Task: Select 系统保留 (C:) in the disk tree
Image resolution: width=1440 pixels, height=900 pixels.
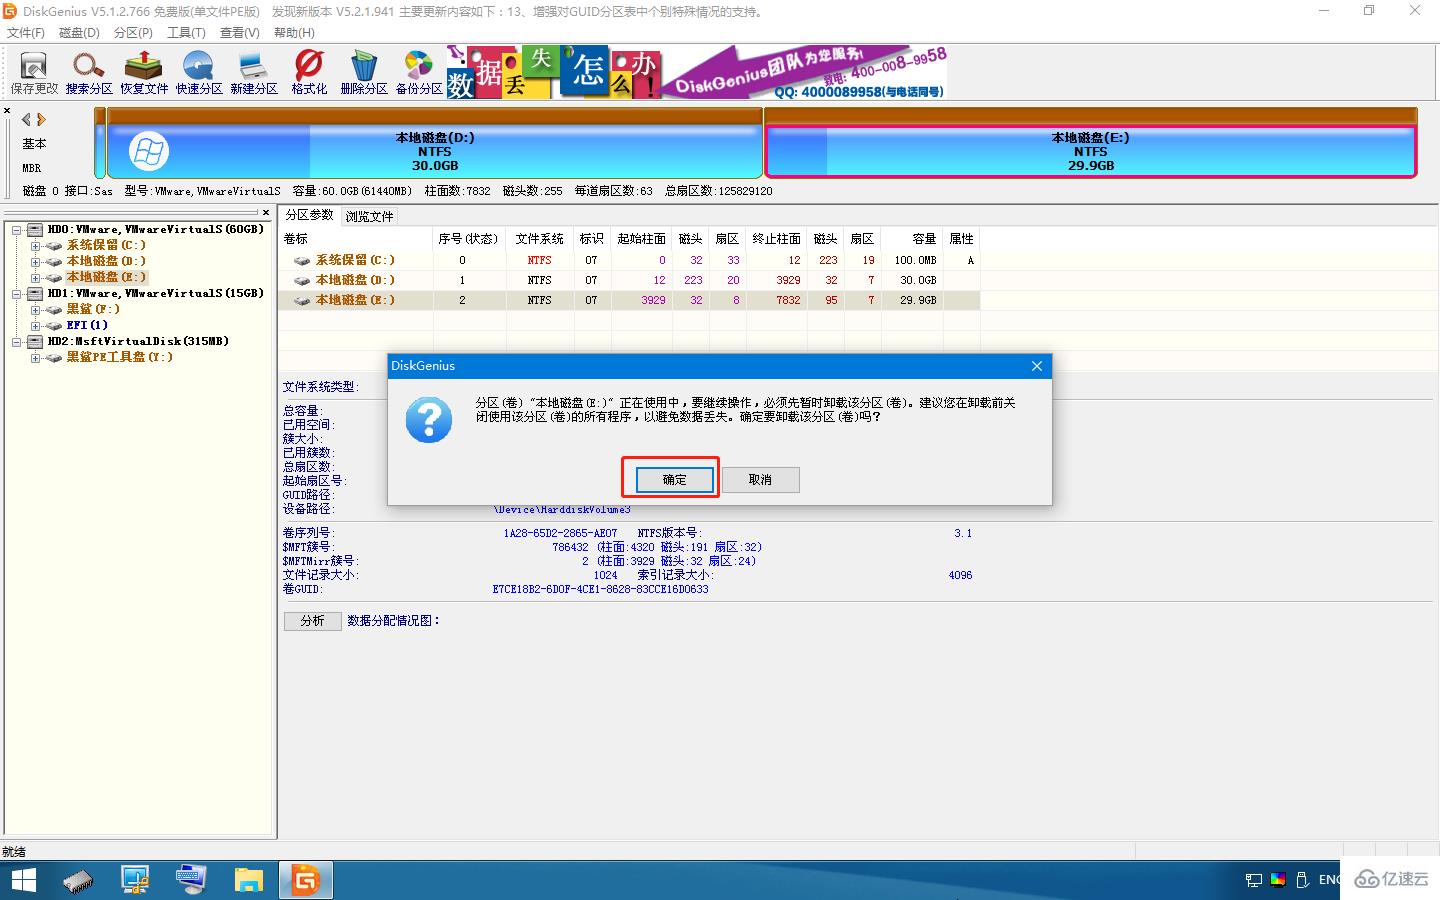Action: click(106, 245)
